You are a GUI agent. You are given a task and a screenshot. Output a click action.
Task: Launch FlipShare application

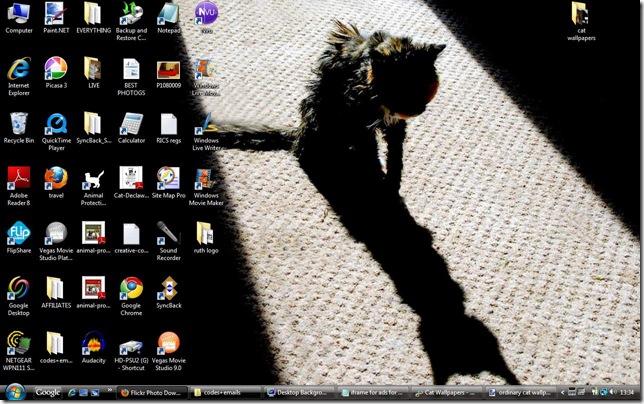[18, 238]
